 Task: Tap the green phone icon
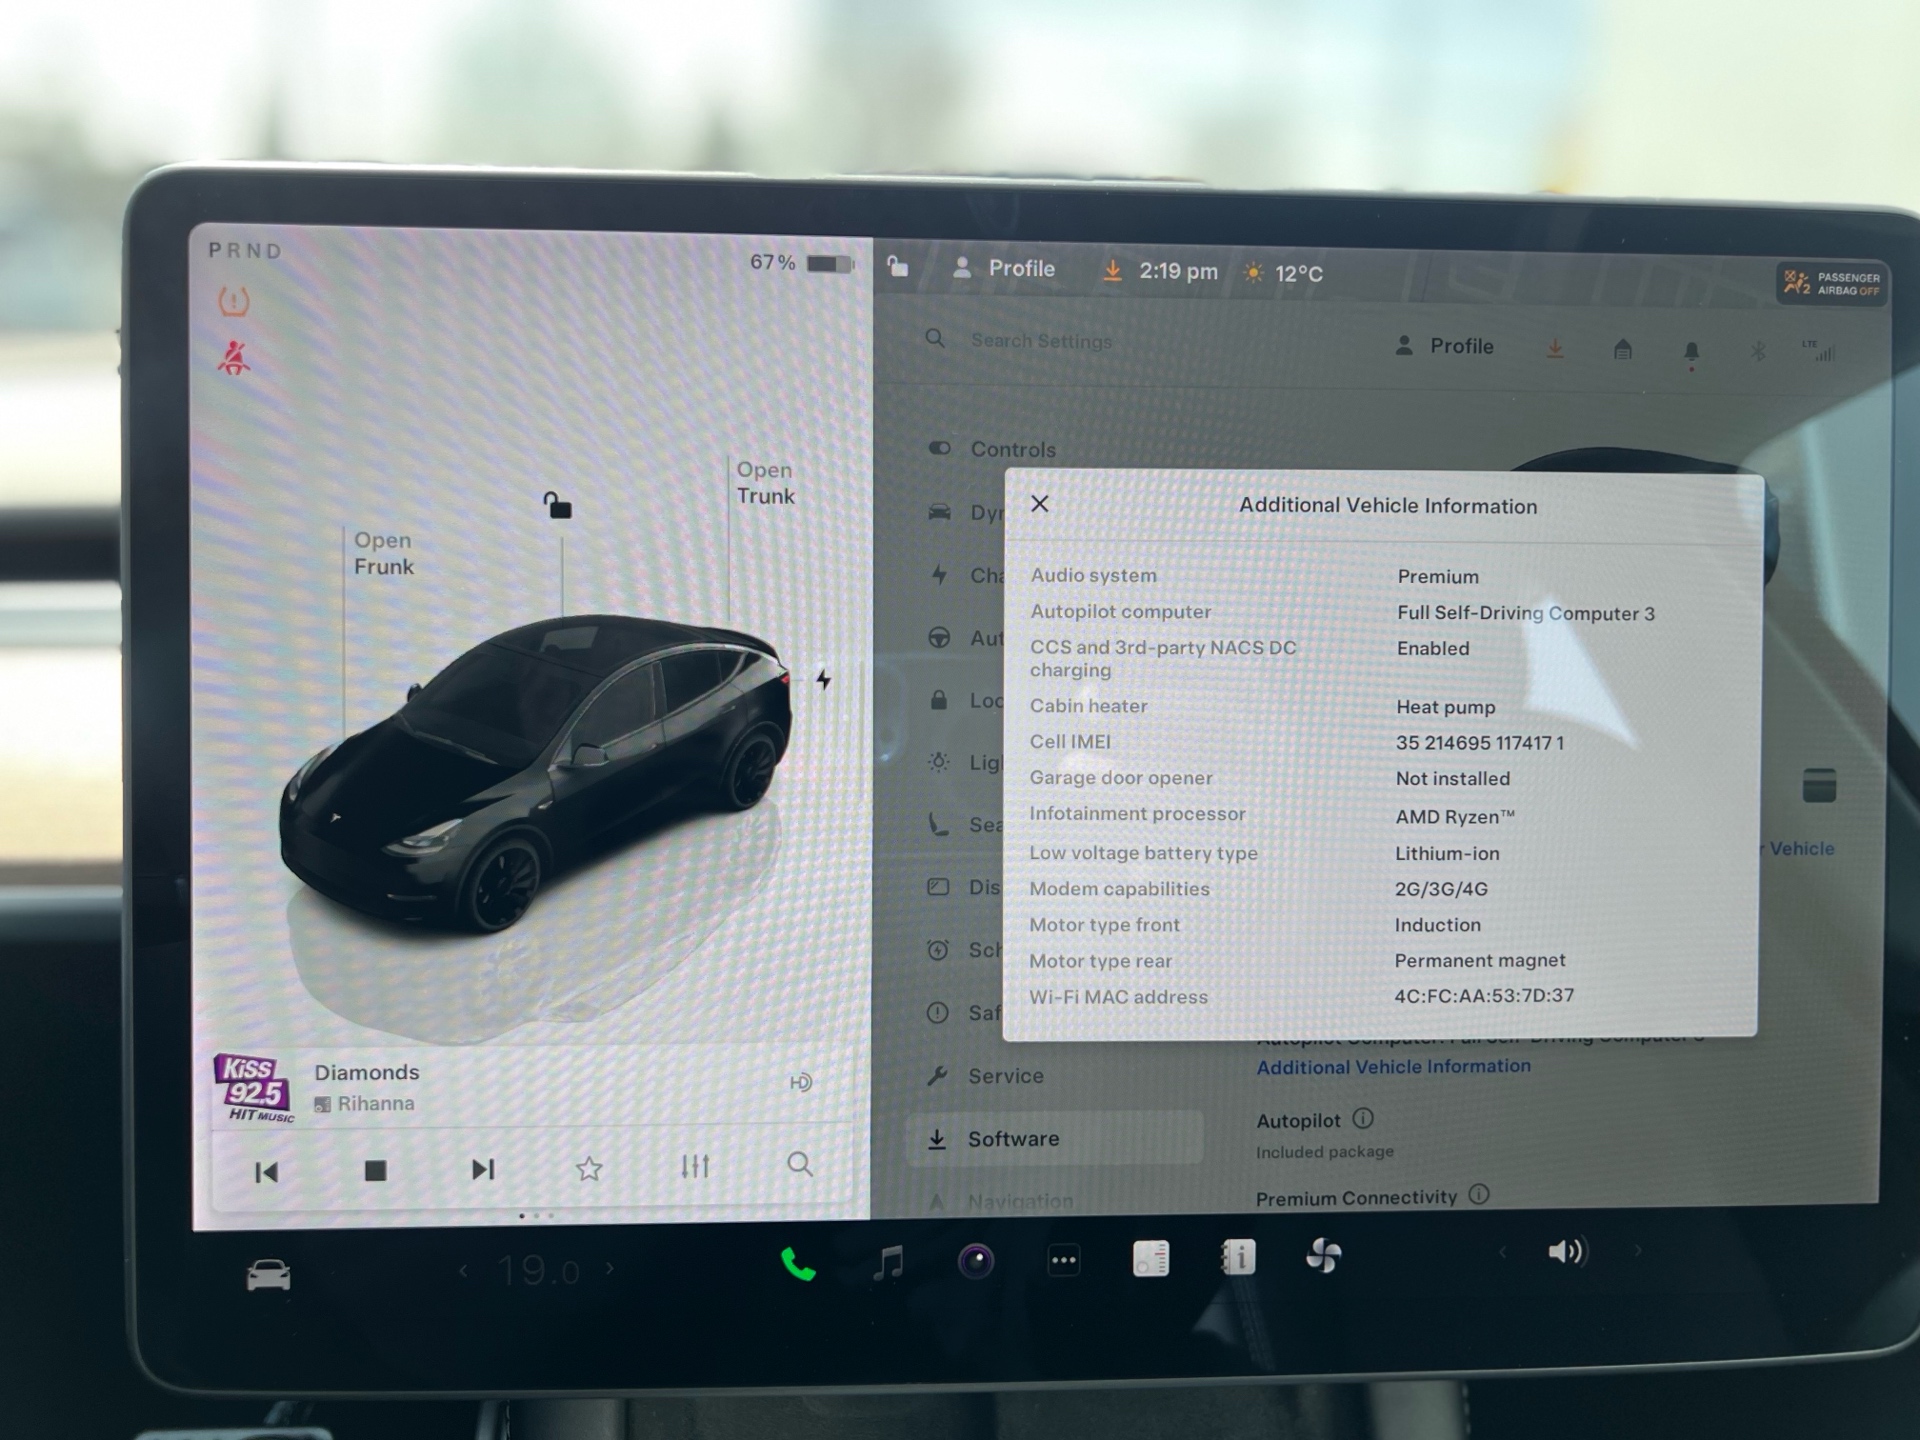coord(798,1265)
